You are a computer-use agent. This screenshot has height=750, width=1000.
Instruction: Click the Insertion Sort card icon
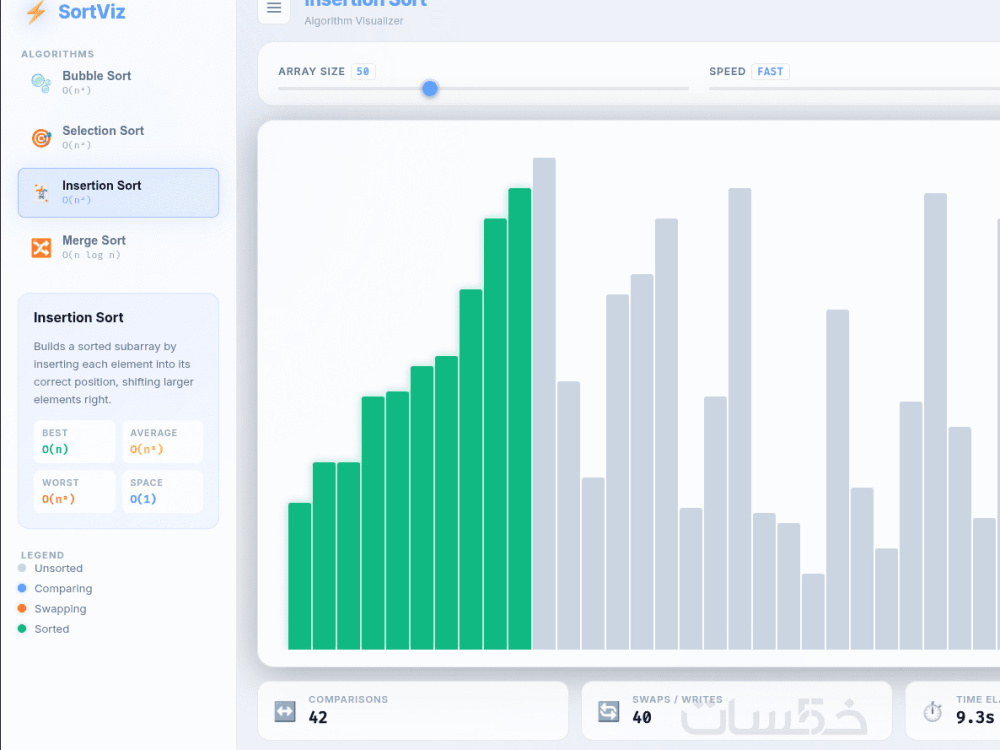point(41,193)
